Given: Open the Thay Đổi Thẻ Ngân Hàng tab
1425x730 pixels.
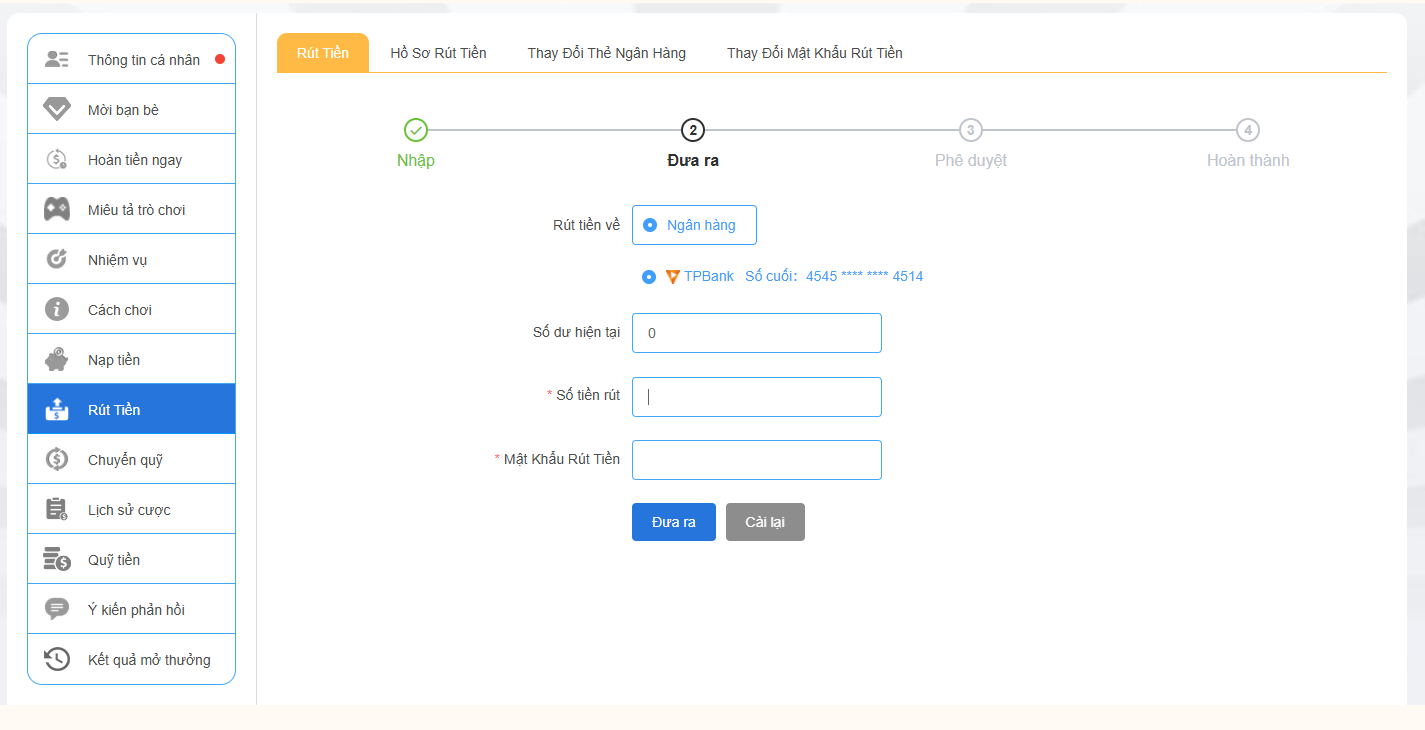Looking at the screenshot, I should (606, 52).
